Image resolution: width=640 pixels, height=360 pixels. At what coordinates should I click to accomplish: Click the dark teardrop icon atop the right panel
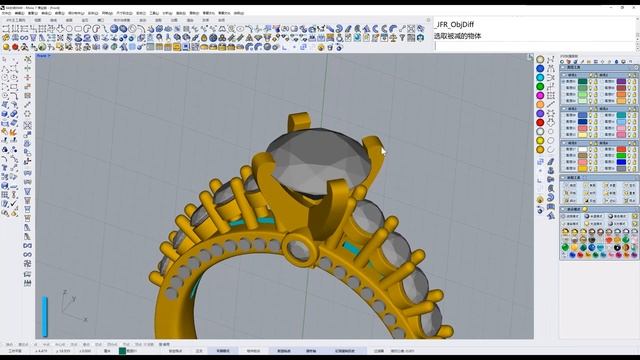tap(616, 62)
